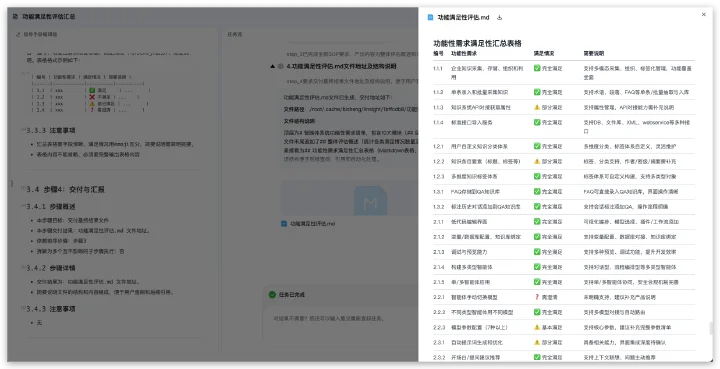The width and height of the screenshot is (720, 369).
Task: Select row number 2.1.4
Action: (x=439, y=267)
